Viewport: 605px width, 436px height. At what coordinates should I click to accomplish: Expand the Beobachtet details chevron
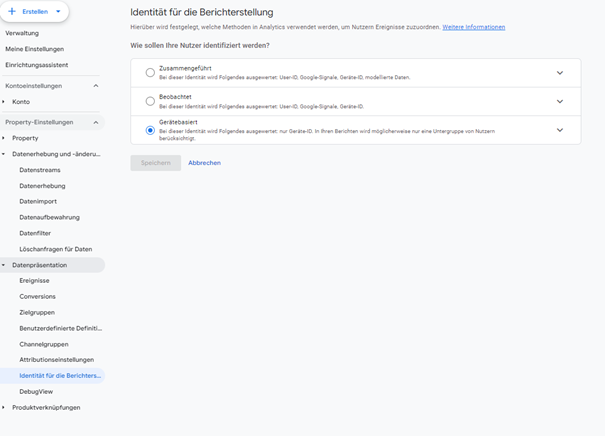pos(560,101)
